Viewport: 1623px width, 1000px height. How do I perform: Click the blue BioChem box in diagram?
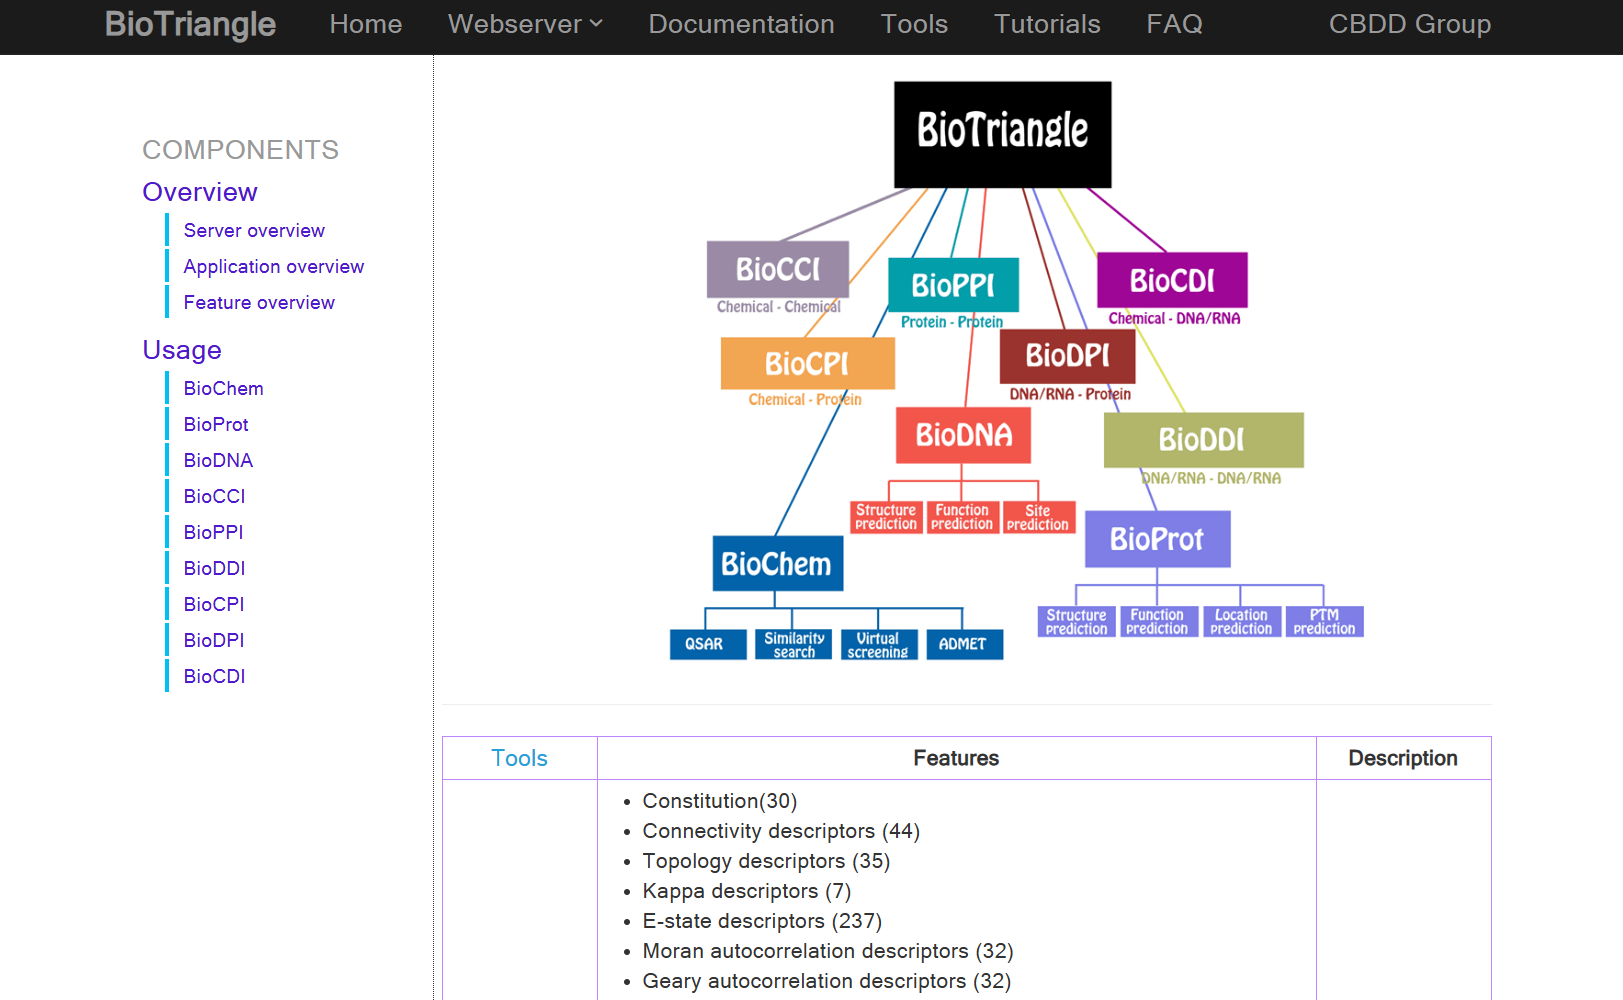coord(777,564)
